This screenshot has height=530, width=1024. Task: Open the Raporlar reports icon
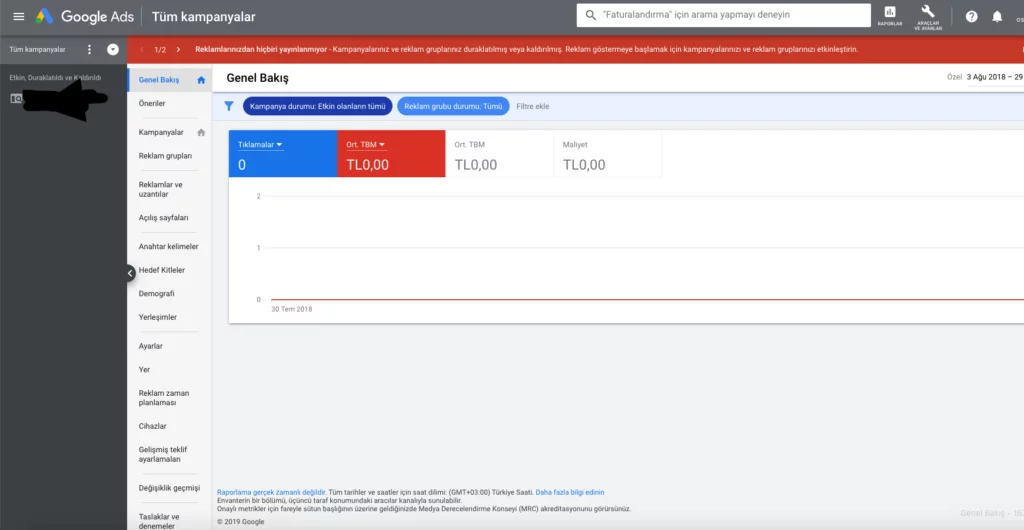coord(888,14)
